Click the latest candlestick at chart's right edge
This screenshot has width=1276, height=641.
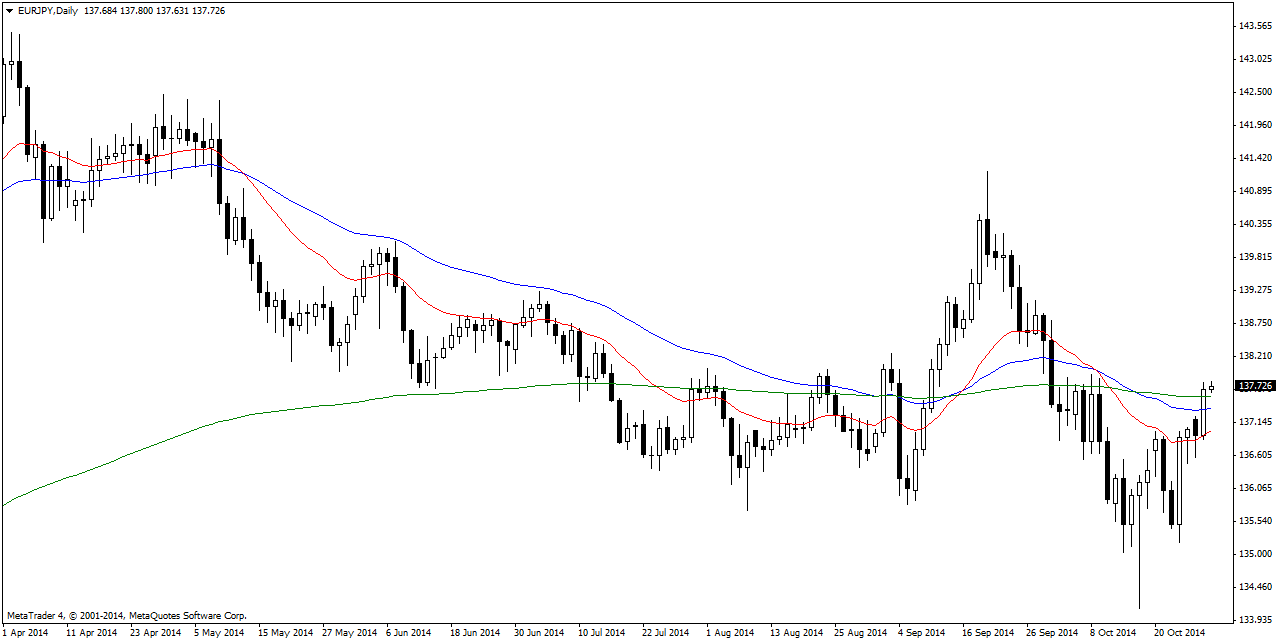tap(1211, 387)
